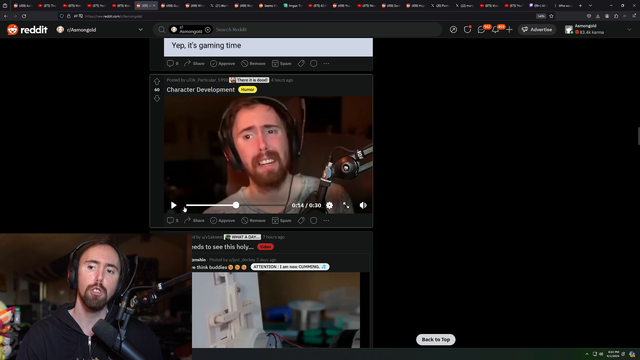
Task: Click the shield icon under gaming time post
Action: [x=313, y=63]
